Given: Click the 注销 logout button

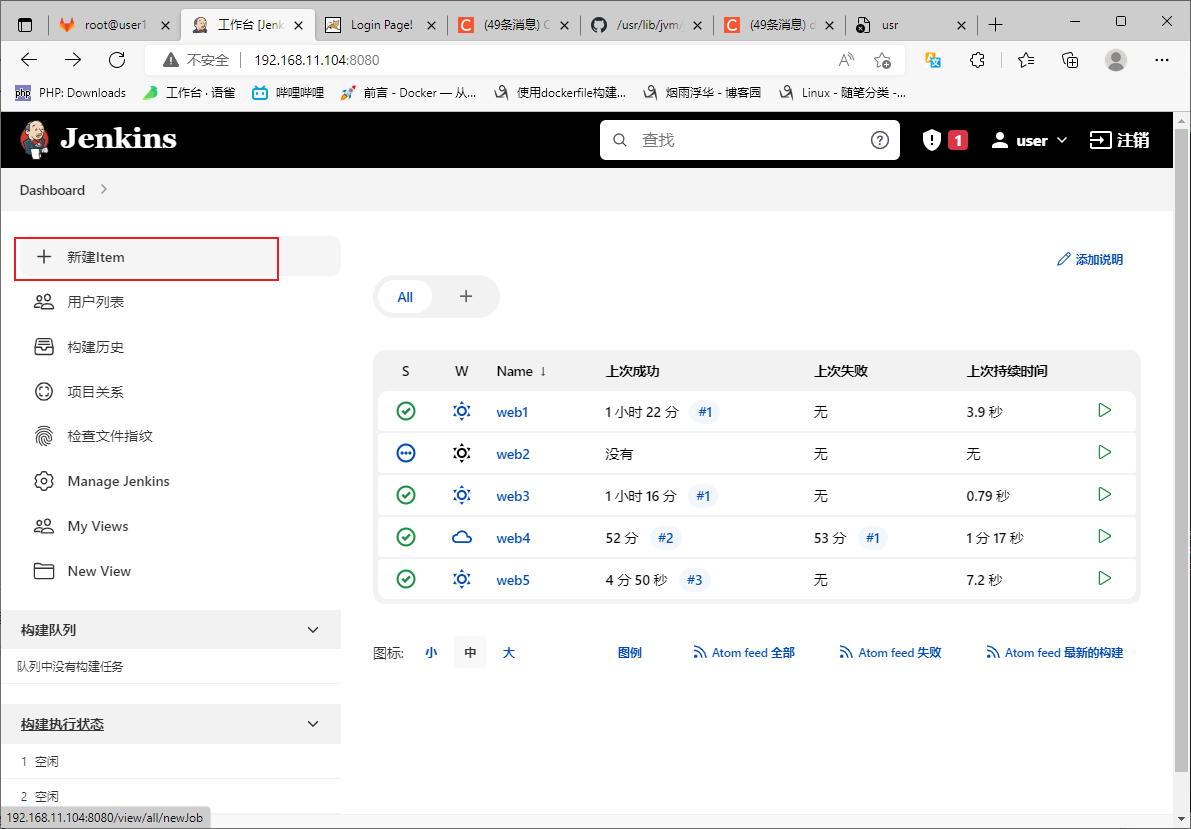Looking at the screenshot, I should (1120, 140).
